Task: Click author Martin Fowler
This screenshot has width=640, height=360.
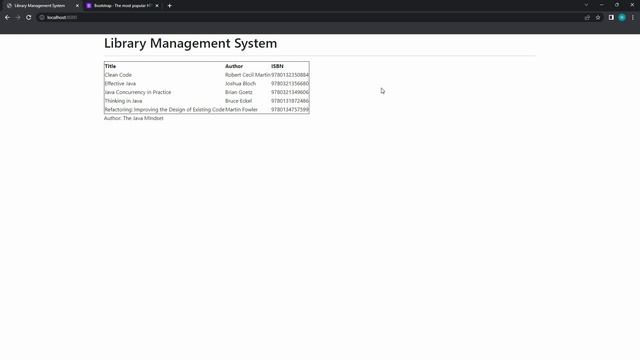Action: tap(242, 110)
